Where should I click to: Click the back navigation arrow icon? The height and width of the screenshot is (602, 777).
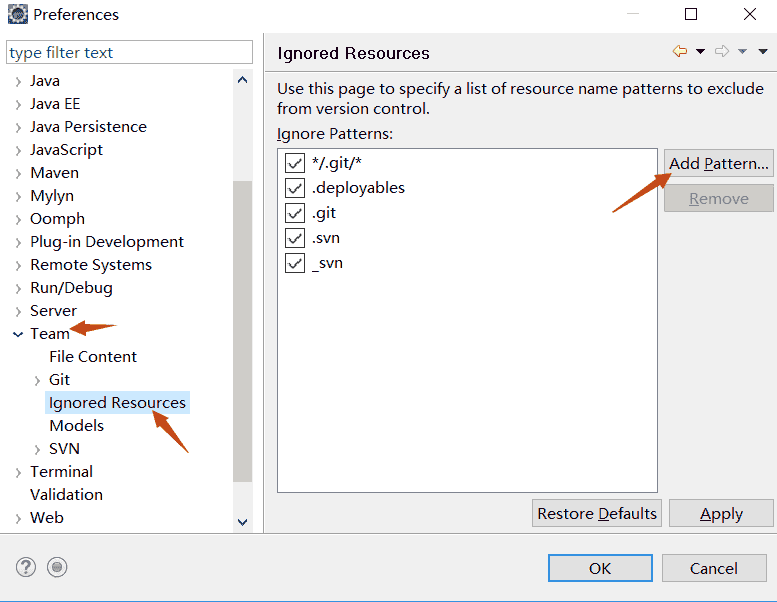pos(680,52)
